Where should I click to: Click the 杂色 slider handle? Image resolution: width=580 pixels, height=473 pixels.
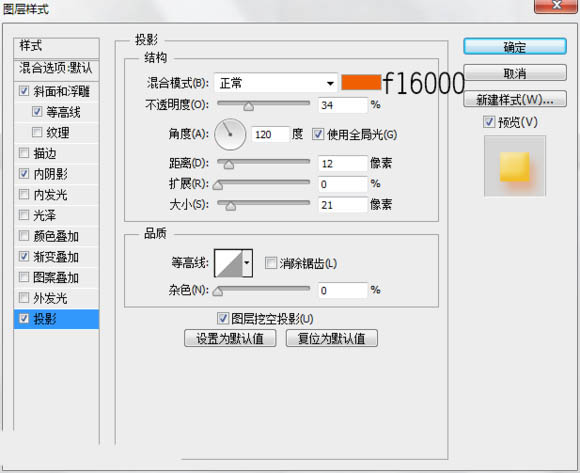(218, 291)
